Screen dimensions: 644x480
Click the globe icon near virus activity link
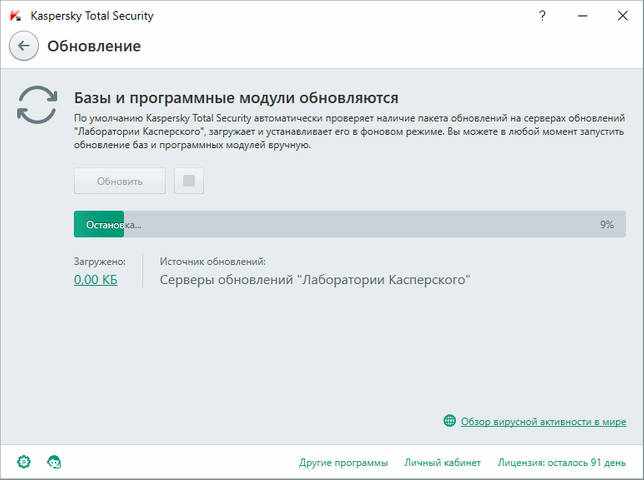pos(450,421)
